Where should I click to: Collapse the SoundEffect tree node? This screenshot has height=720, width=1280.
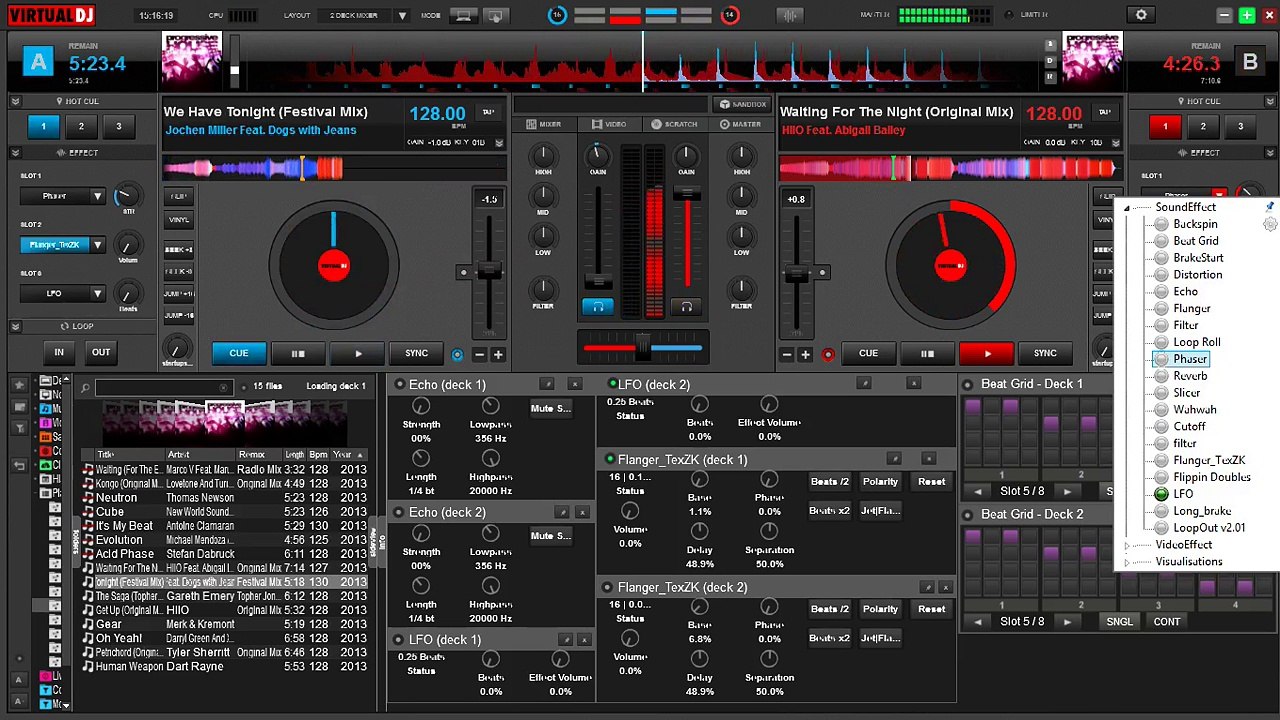(1127, 208)
